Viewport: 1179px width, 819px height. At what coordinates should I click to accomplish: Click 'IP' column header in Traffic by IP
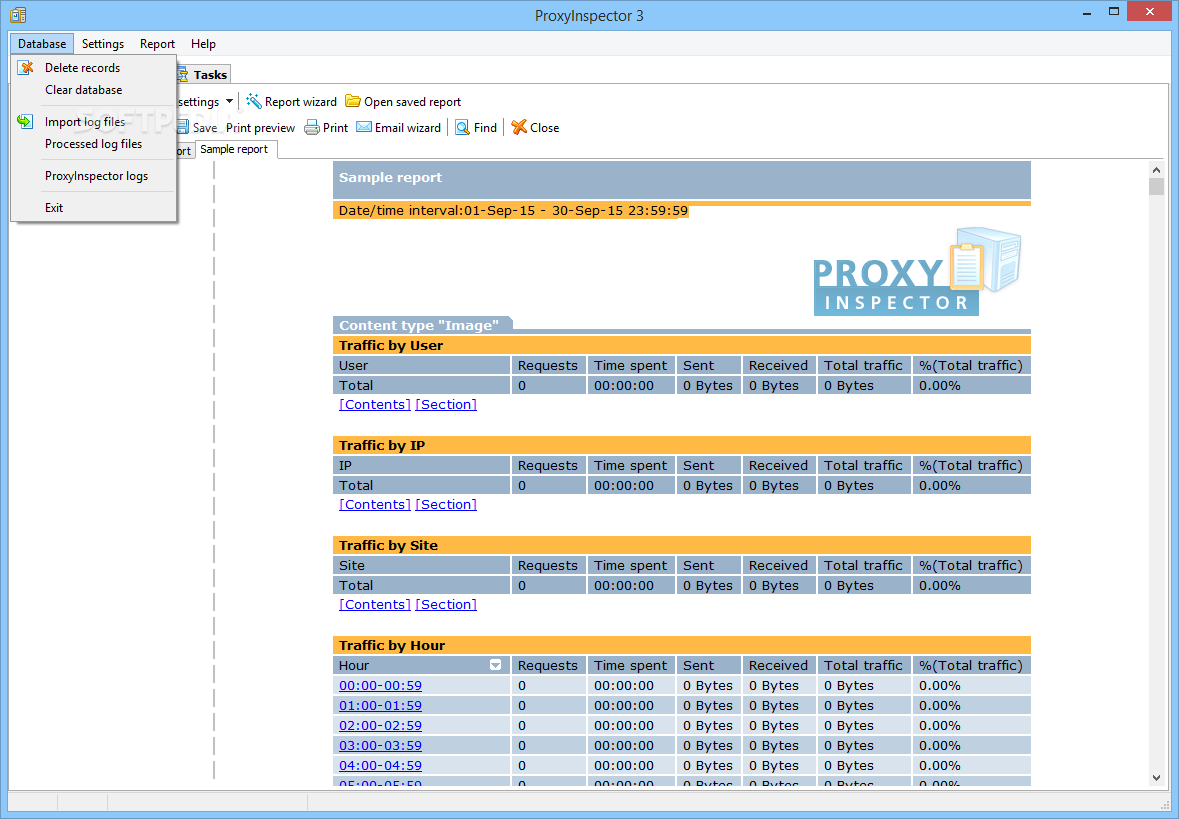(422, 466)
